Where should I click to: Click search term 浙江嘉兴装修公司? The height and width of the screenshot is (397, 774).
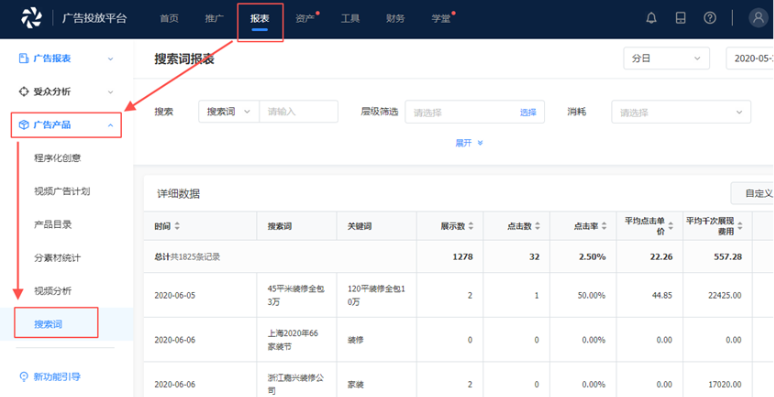[x=296, y=384]
